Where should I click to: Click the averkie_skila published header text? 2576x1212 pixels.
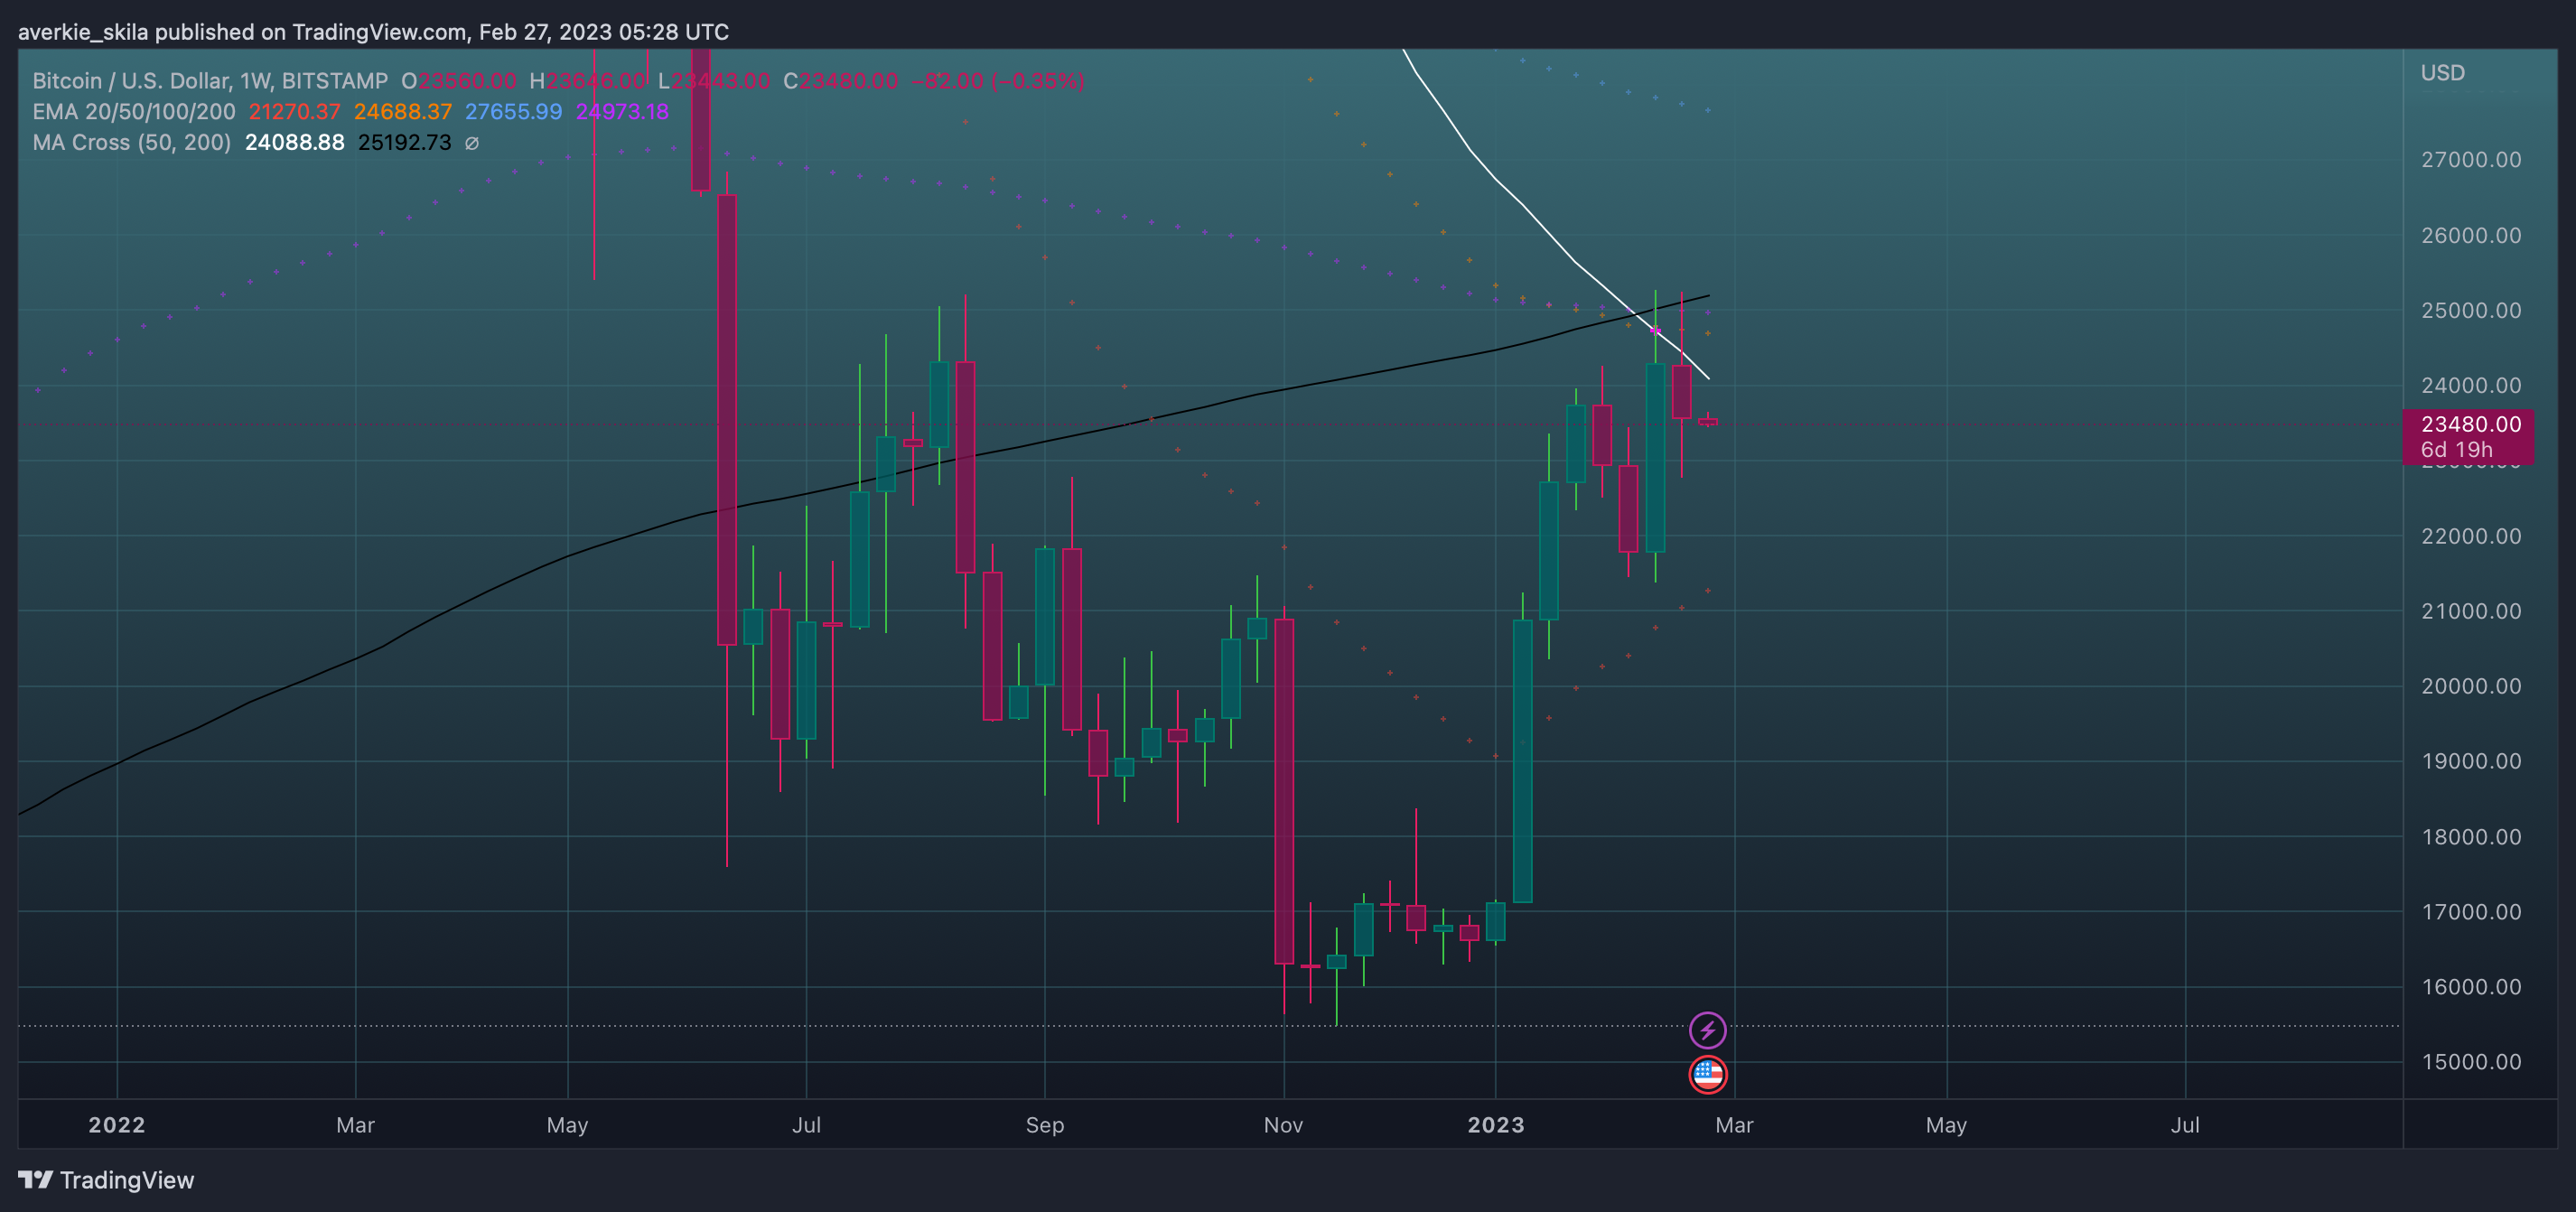click(373, 32)
